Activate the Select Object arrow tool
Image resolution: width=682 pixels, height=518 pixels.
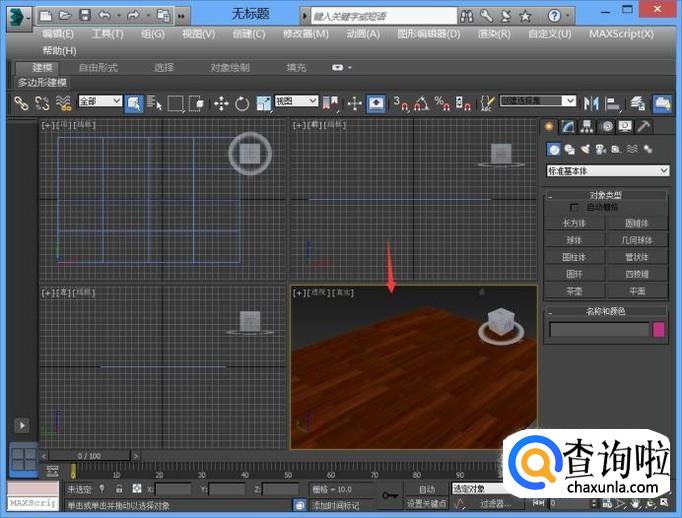tap(134, 103)
